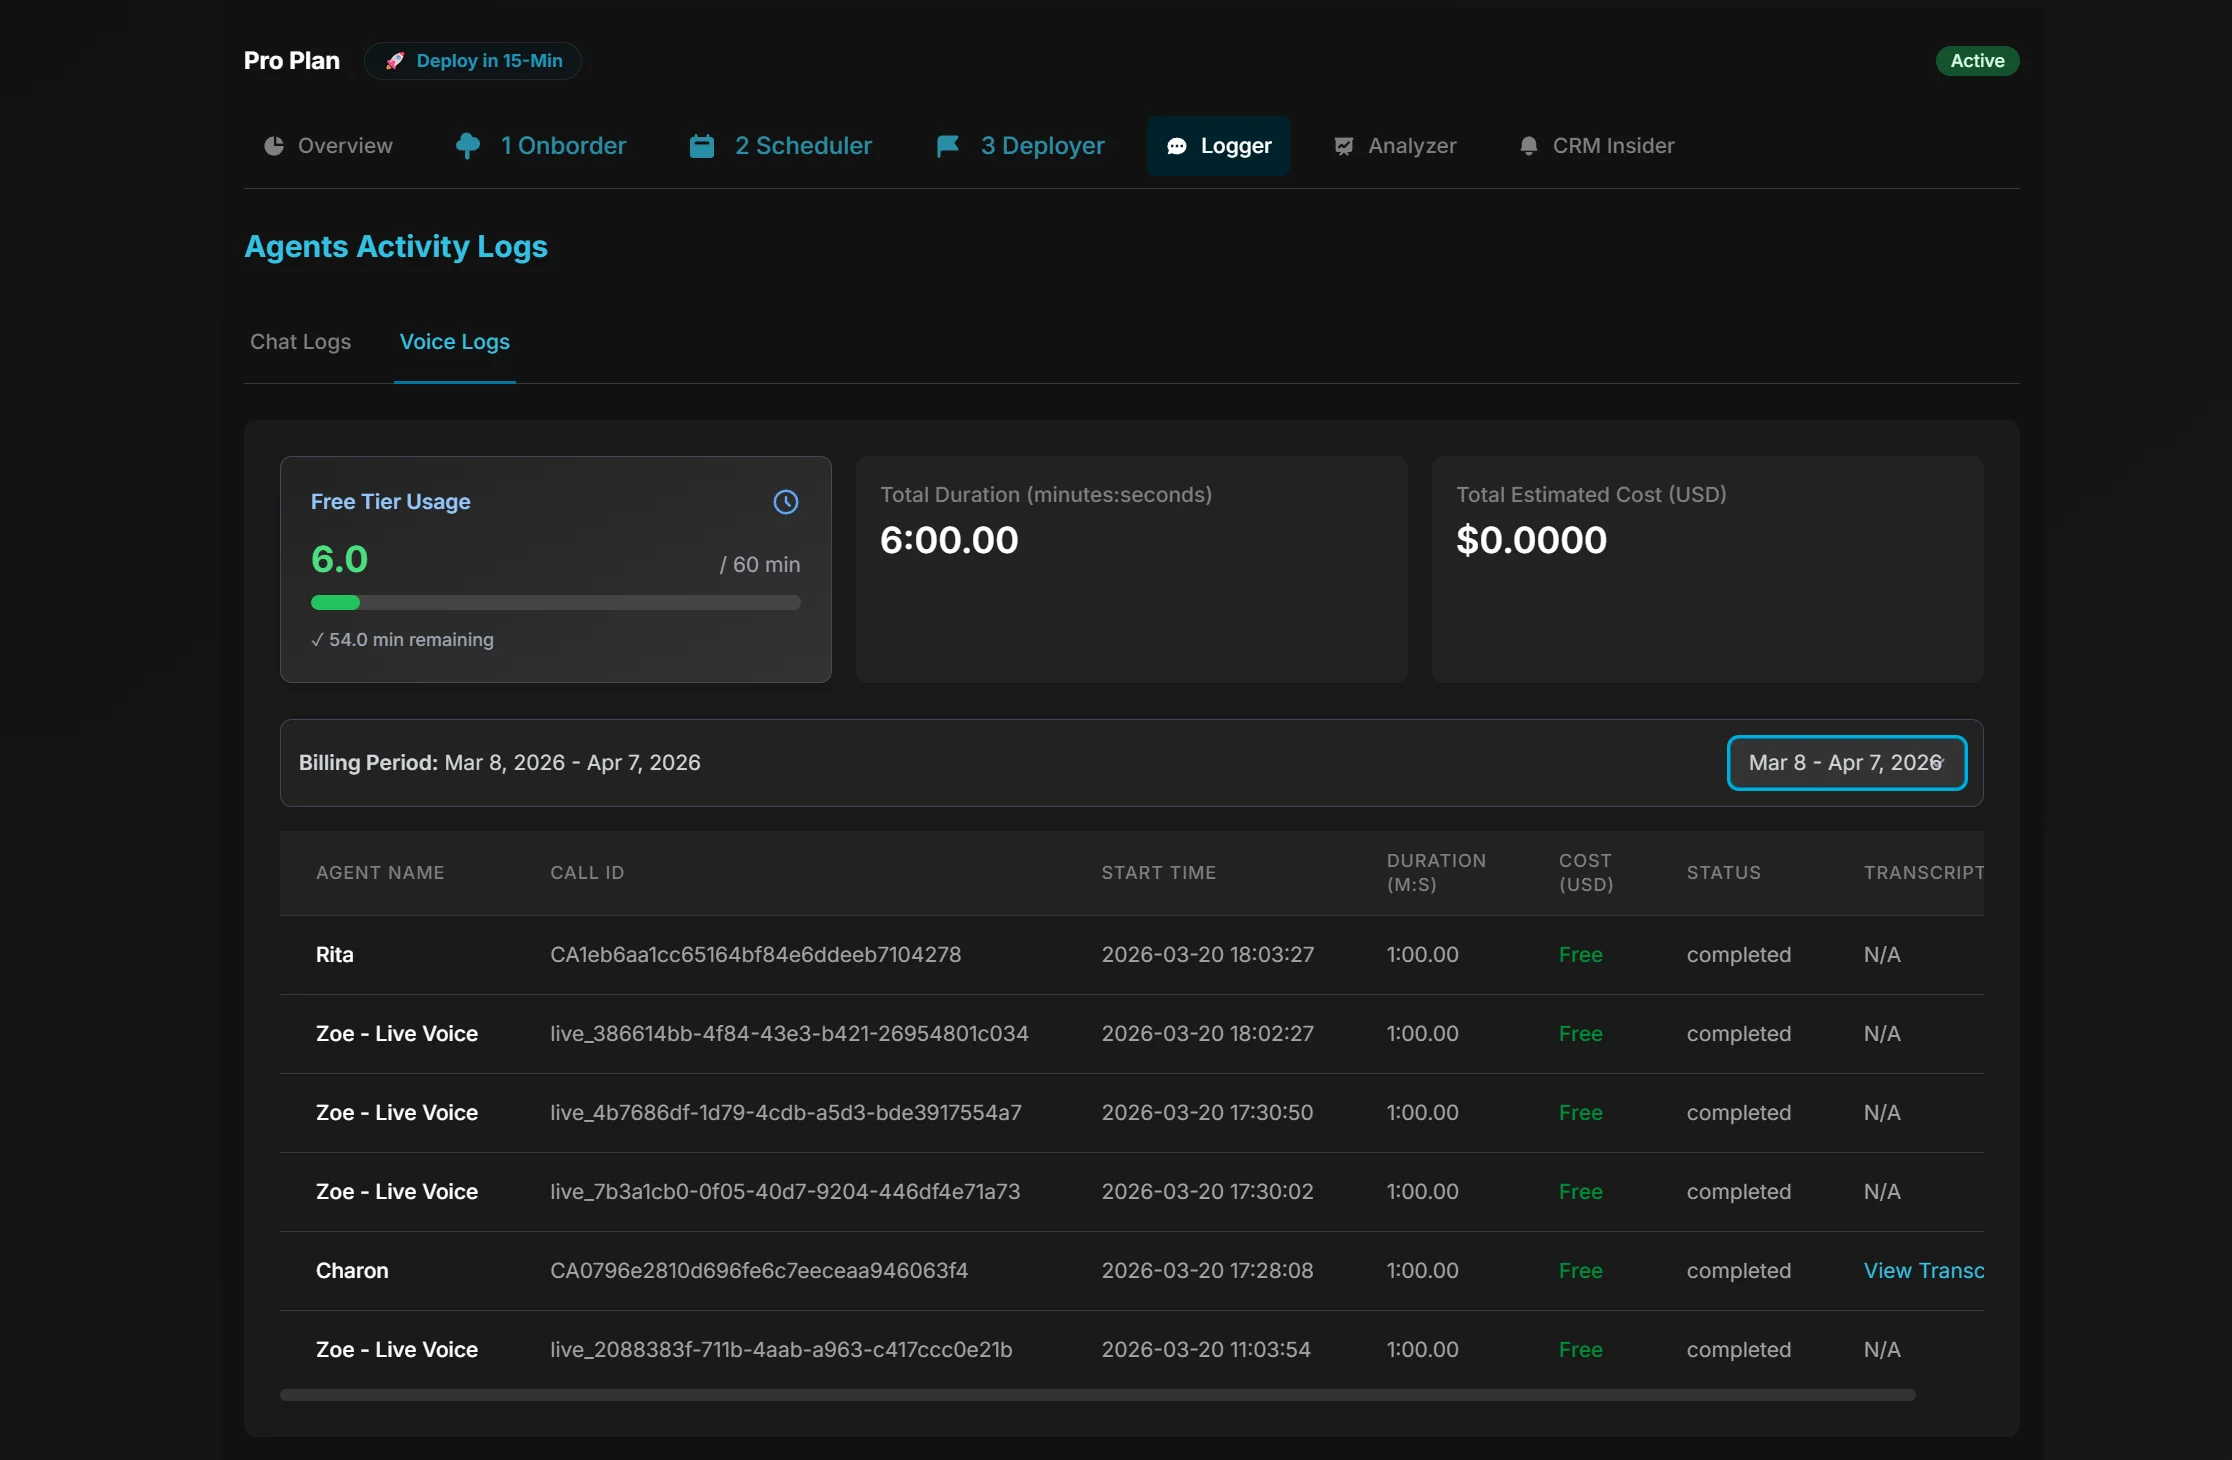Click start time 2026-03-20 18:03:27
This screenshot has height=1460, width=2232.
(1208, 955)
